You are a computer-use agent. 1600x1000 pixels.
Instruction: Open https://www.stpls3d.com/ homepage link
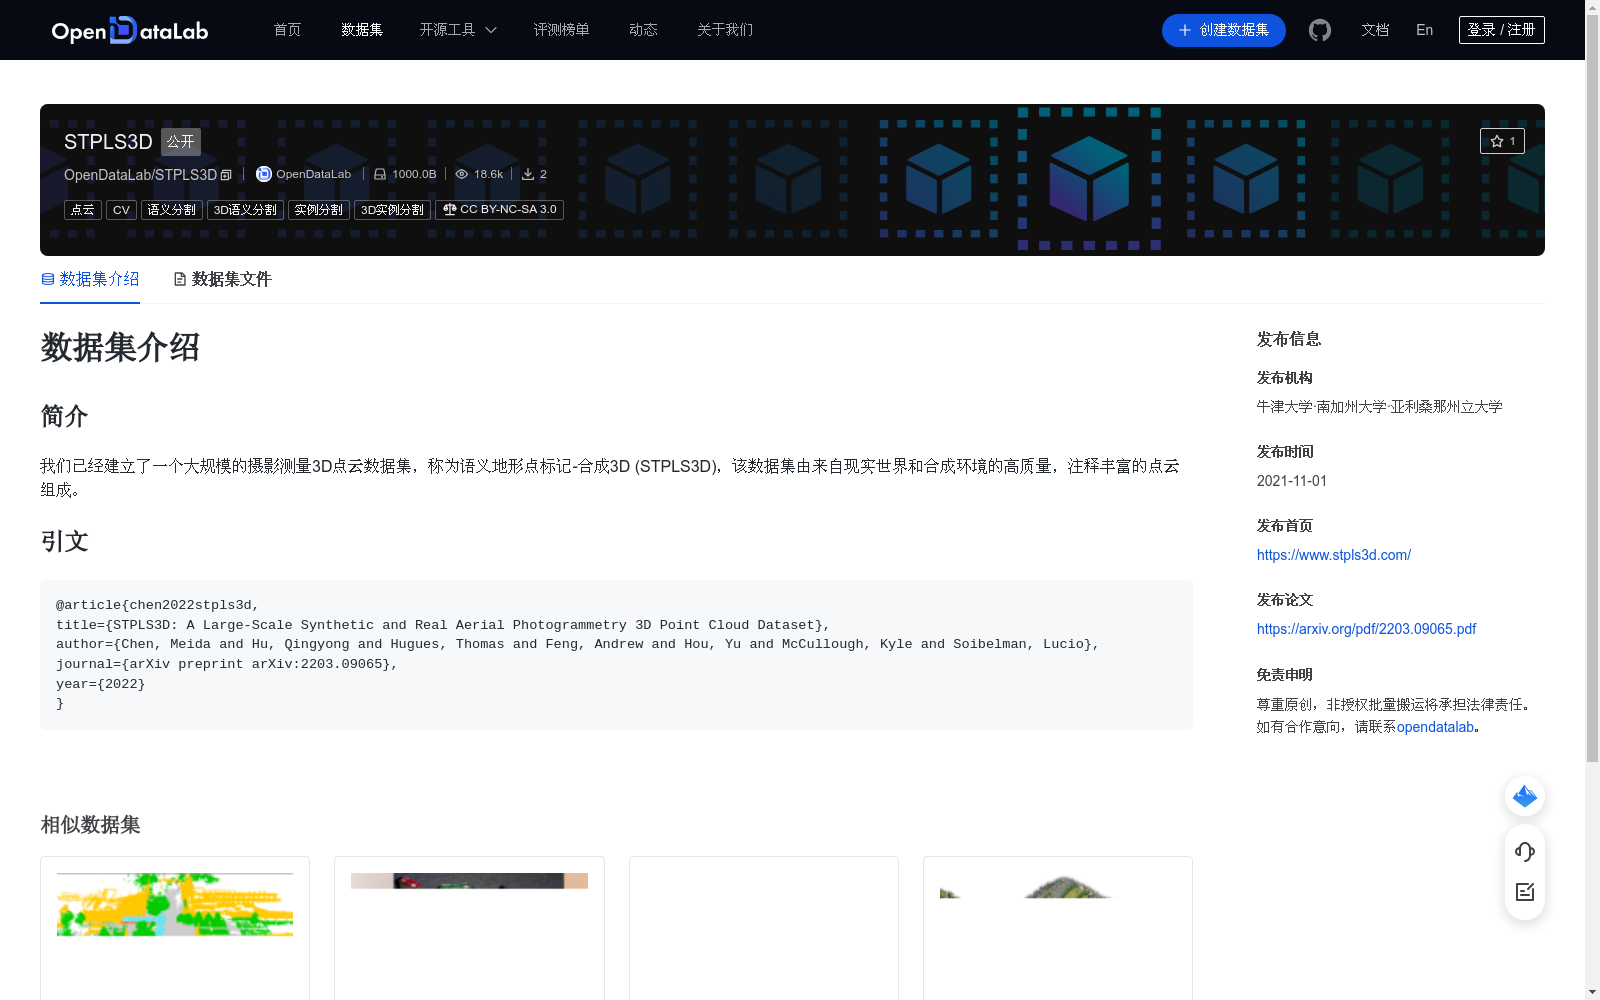click(1333, 555)
